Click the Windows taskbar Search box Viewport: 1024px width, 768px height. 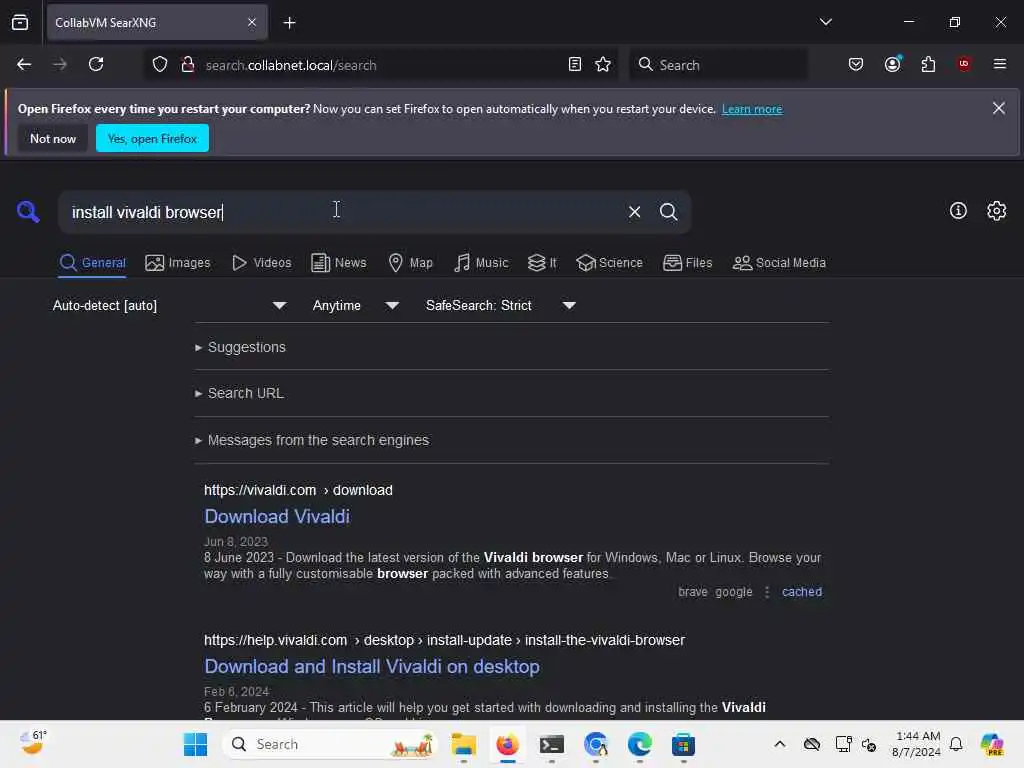330,744
